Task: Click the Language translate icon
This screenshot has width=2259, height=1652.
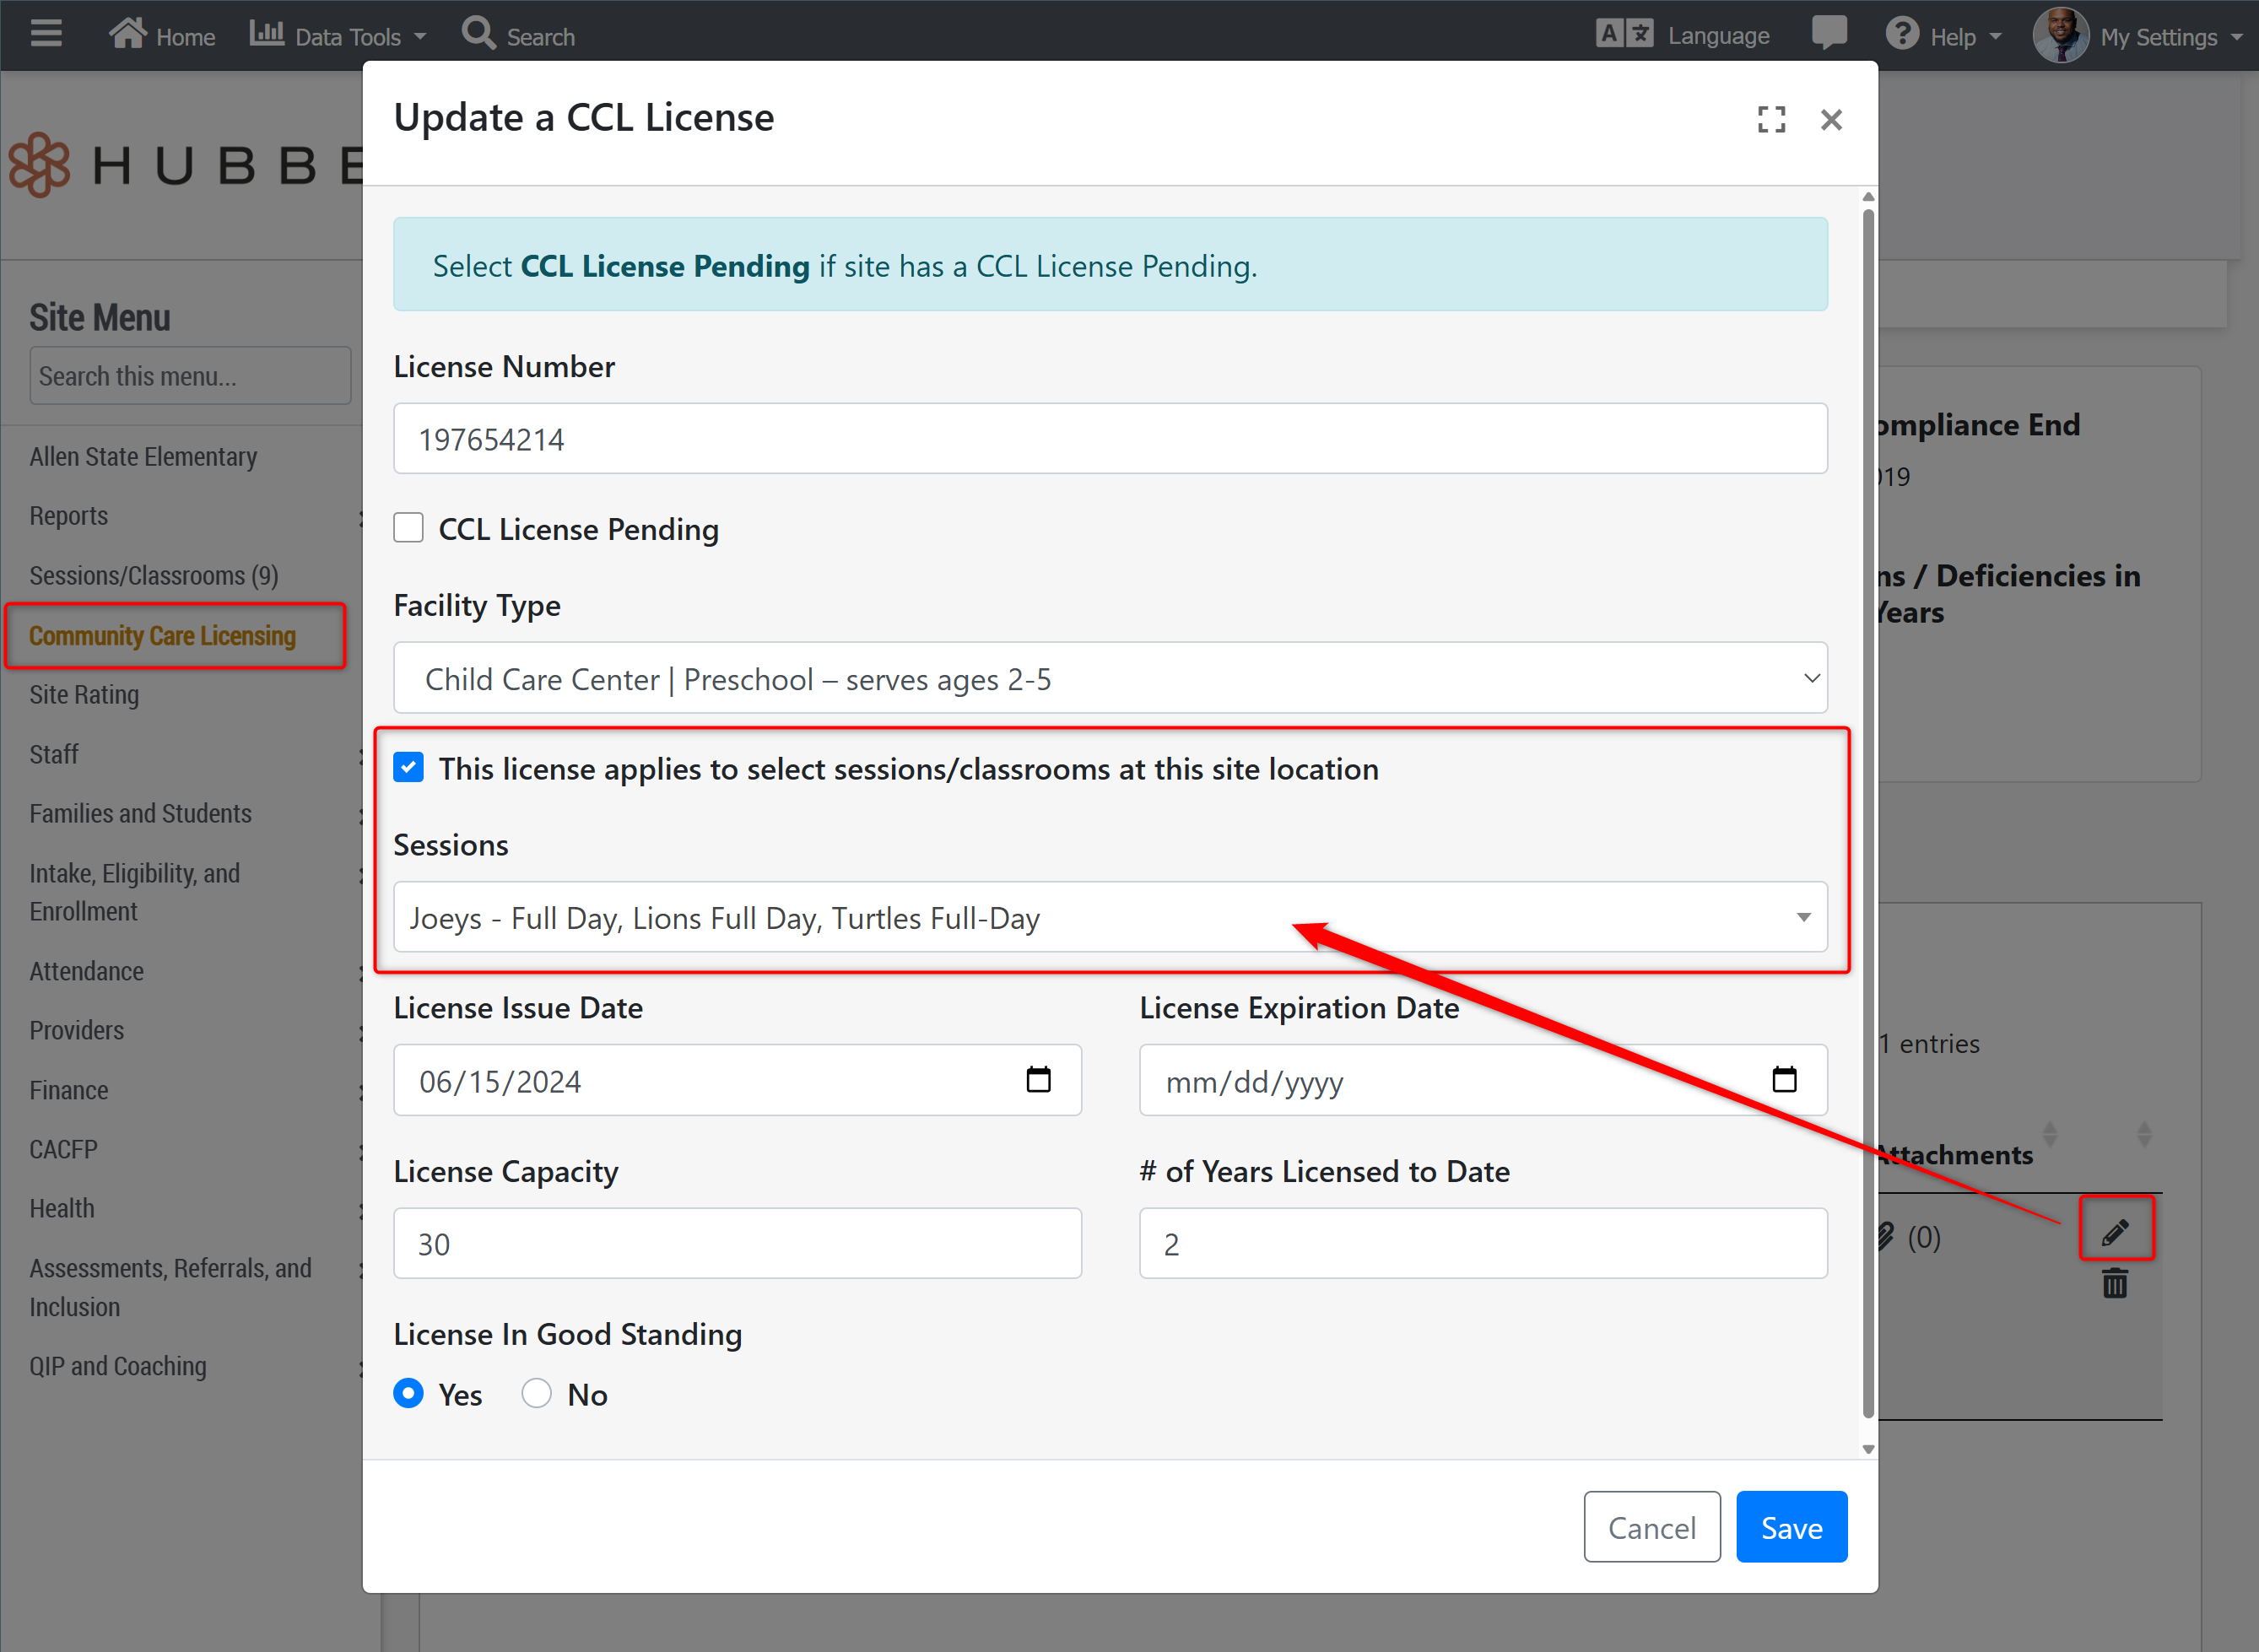Action: point(1624,35)
